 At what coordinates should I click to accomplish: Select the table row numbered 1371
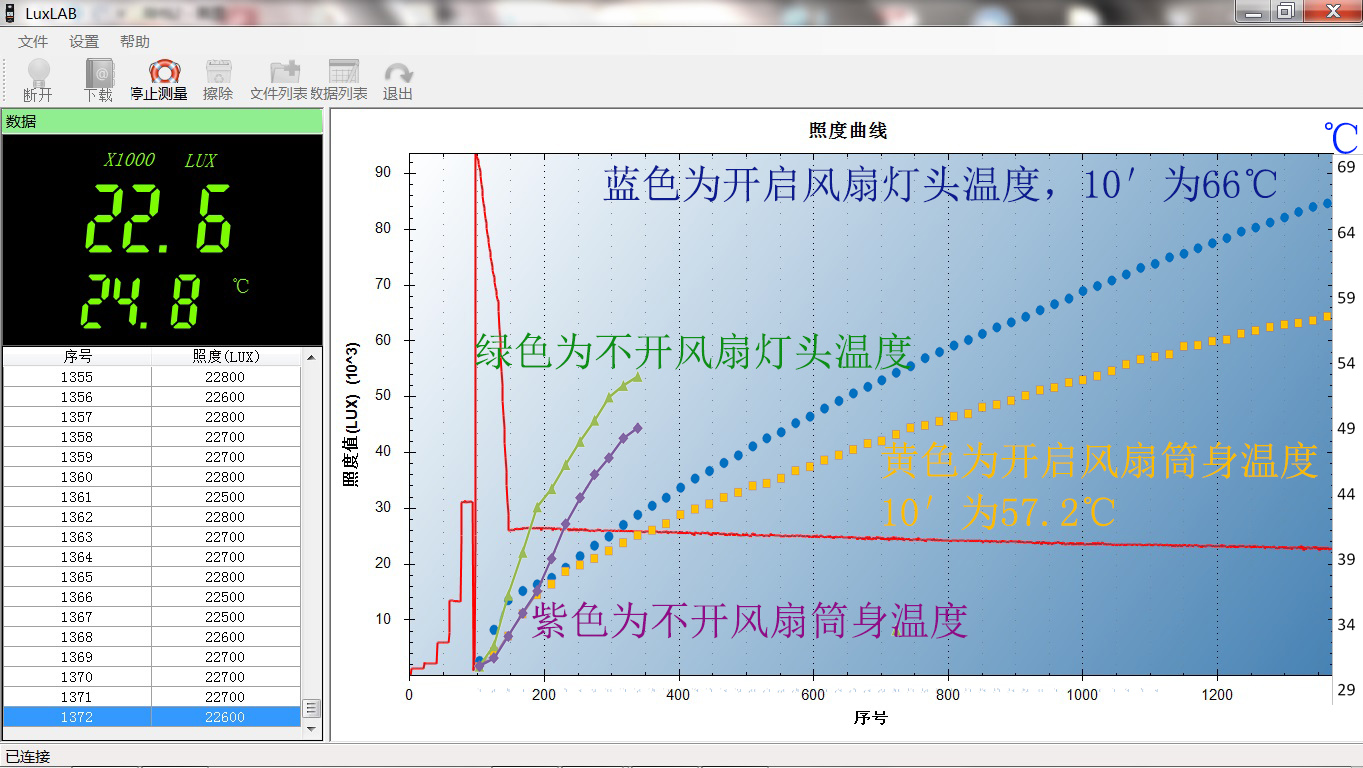click(x=152, y=697)
